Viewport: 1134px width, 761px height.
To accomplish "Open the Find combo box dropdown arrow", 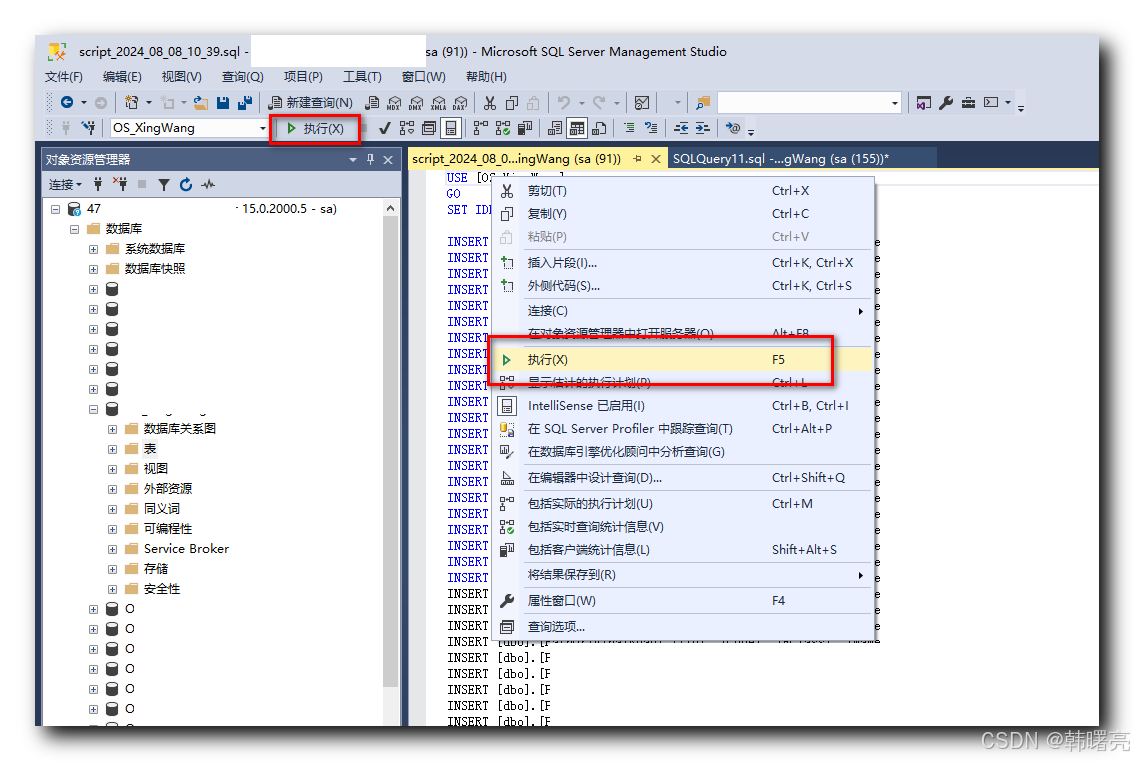I will coord(895,103).
